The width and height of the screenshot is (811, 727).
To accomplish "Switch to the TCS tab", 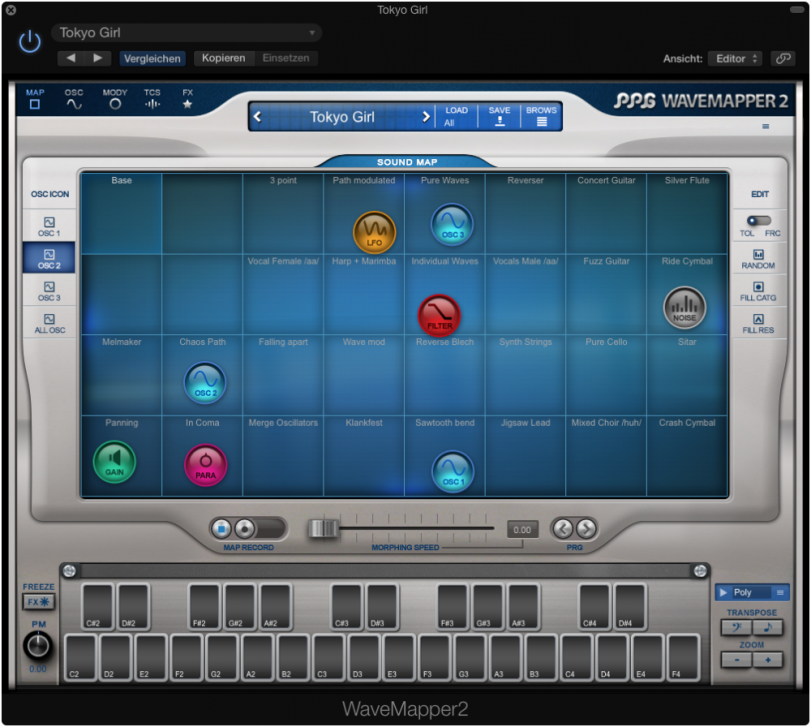I will [x=152, y=99].
